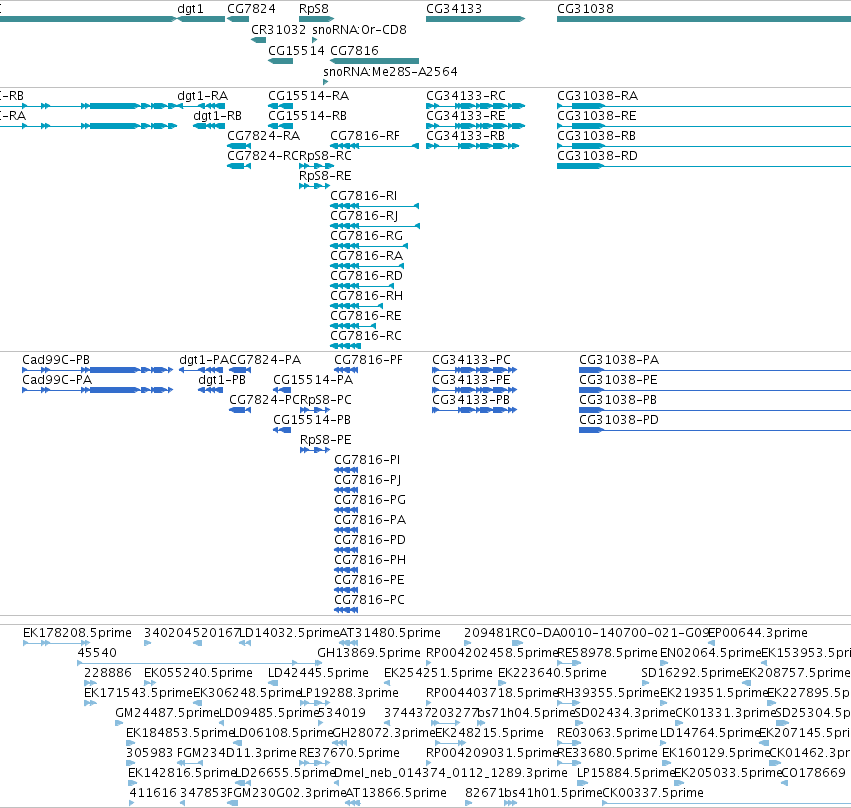851x808 pixels.
Task: Click the CG15514 gene label
Action: [296, 50]
